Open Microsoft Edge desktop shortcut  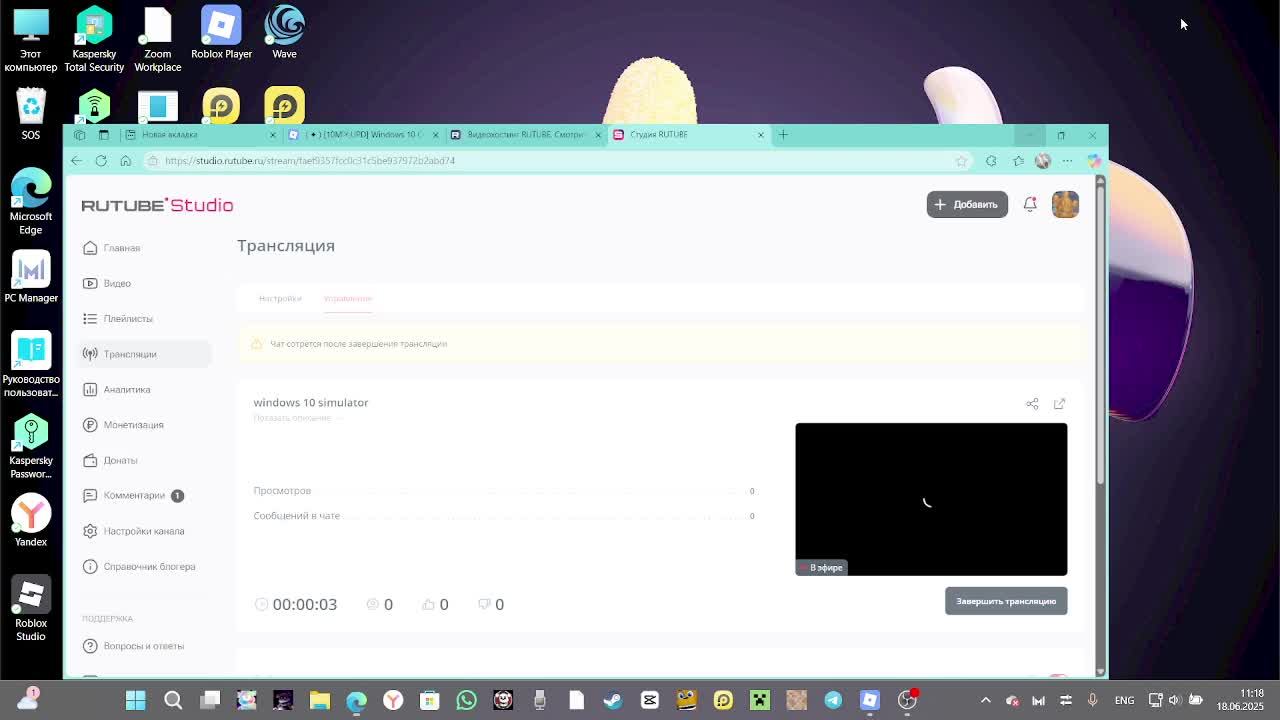point(31,201)
